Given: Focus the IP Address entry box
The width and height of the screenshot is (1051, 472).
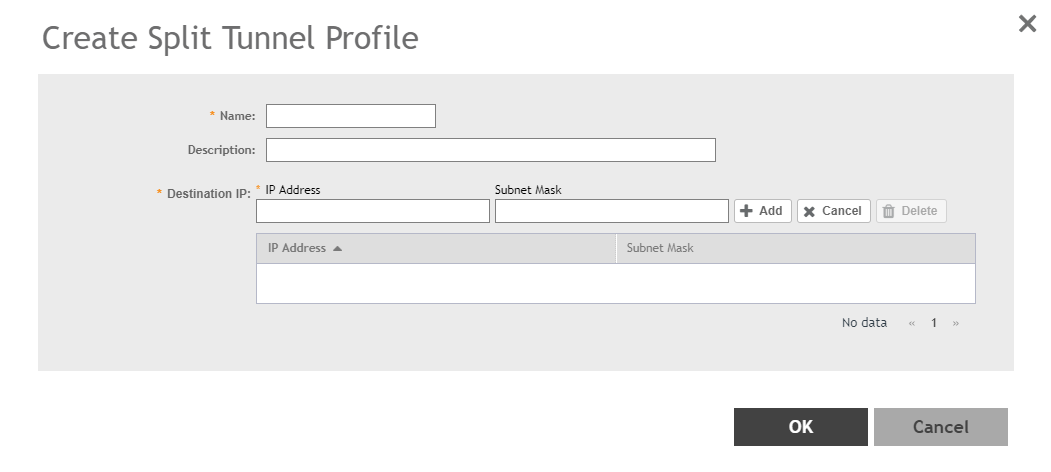Looking at the screenshot, I should coord(372,211).
